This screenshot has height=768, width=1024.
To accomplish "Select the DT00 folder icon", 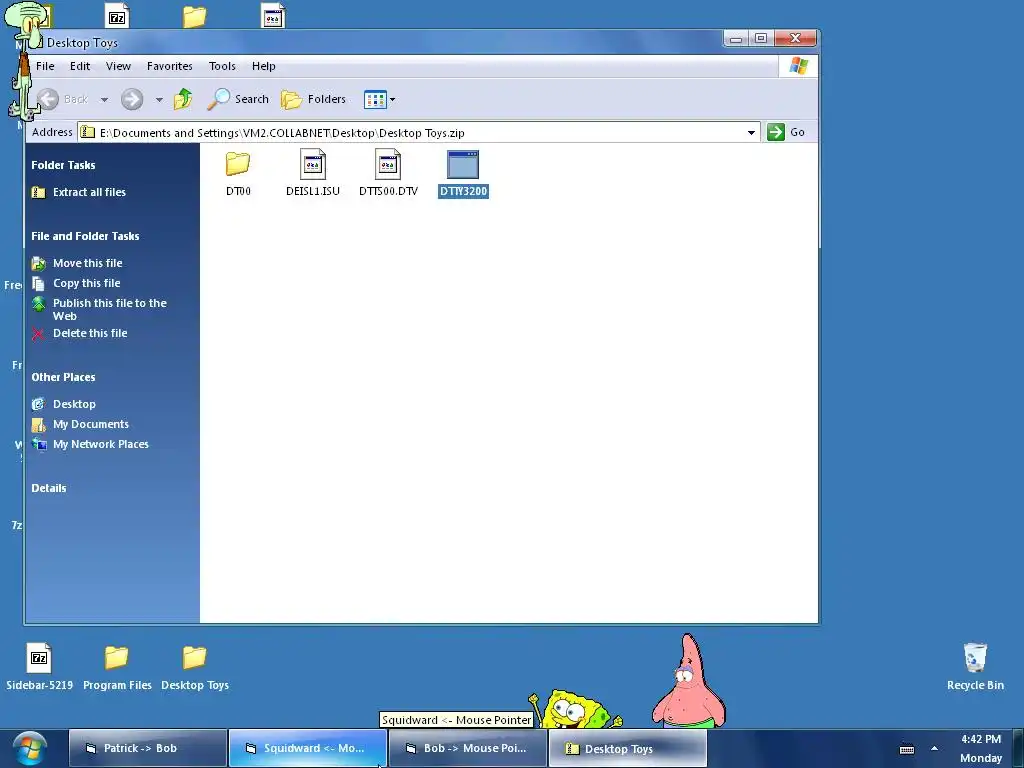I will tap(238, 164).
